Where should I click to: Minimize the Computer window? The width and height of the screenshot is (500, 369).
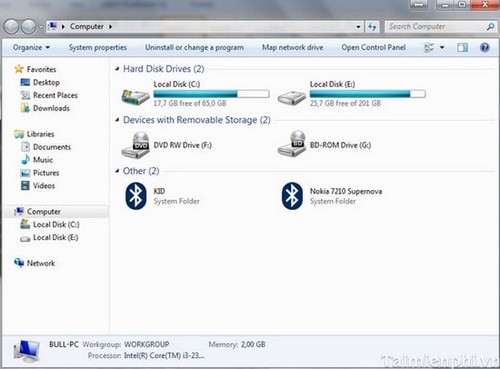[x=445, y=5]
